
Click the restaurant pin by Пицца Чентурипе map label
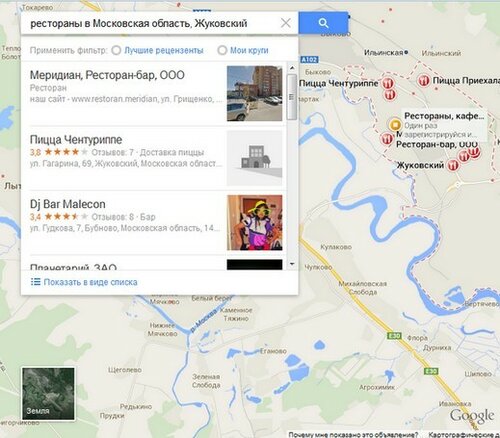pyautogui.click(x=388, y=83)
